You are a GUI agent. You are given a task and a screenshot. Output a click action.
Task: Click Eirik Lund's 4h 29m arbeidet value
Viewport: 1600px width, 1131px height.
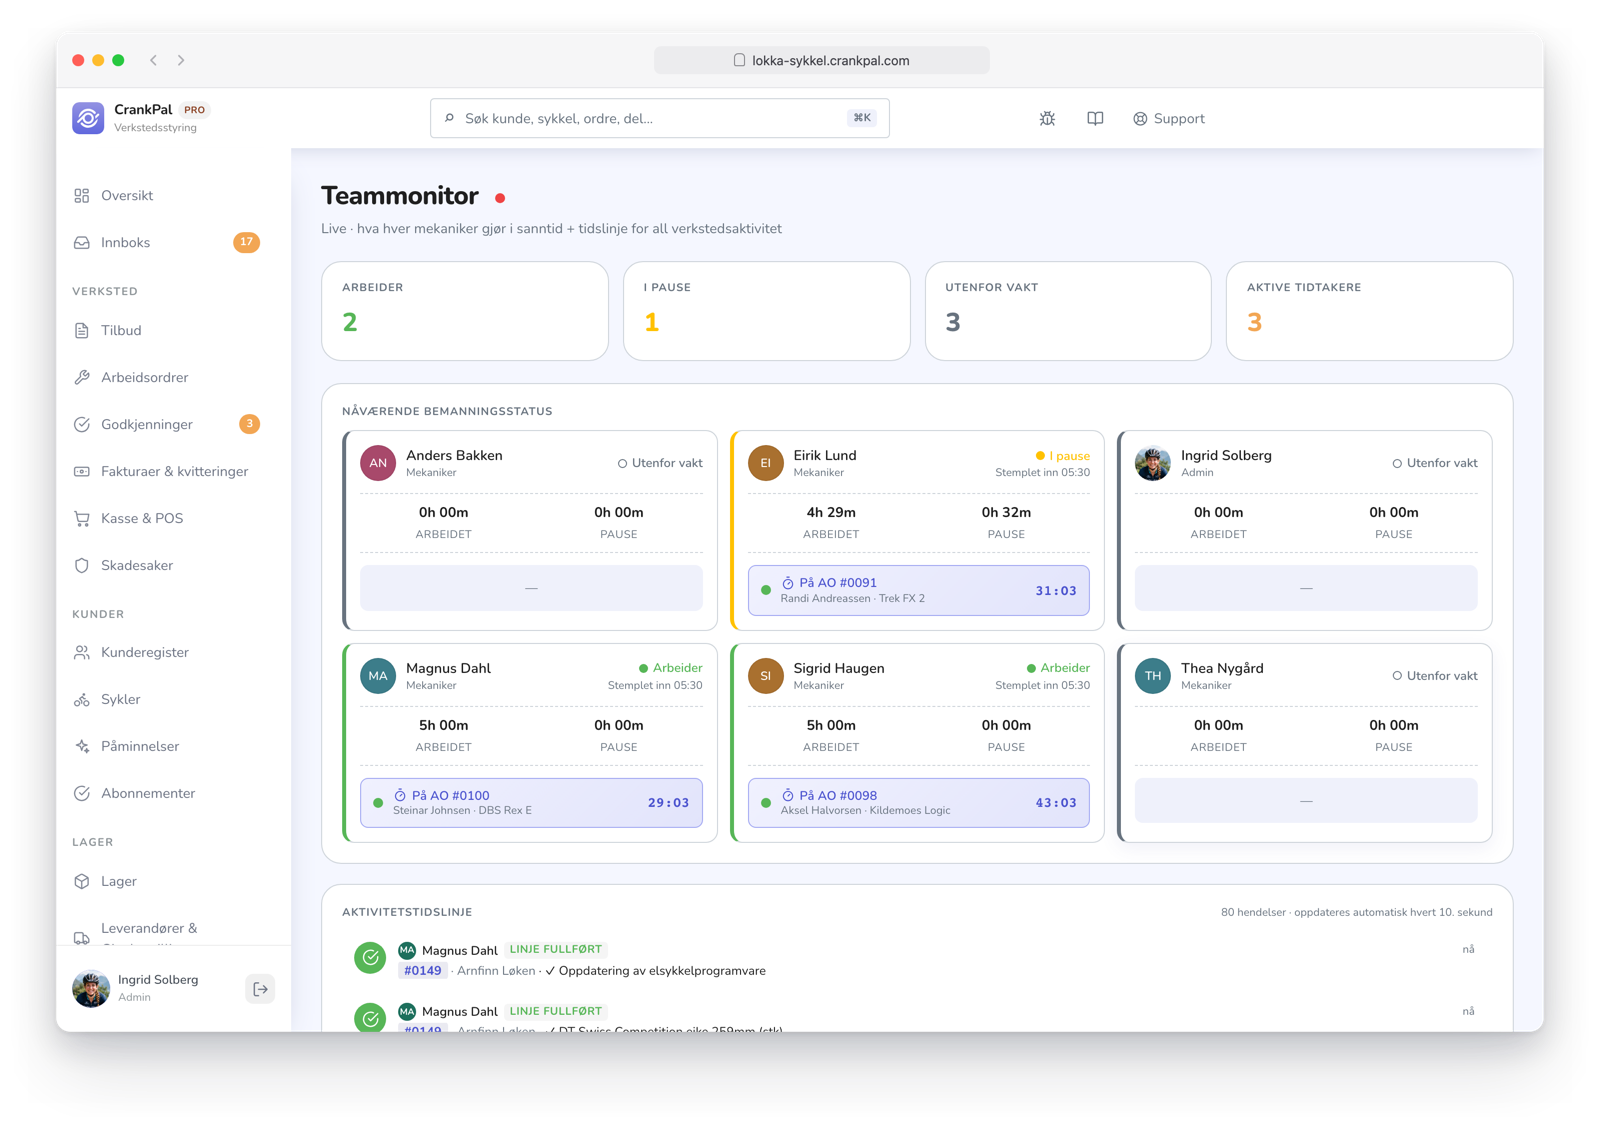(x=831, y=513)
